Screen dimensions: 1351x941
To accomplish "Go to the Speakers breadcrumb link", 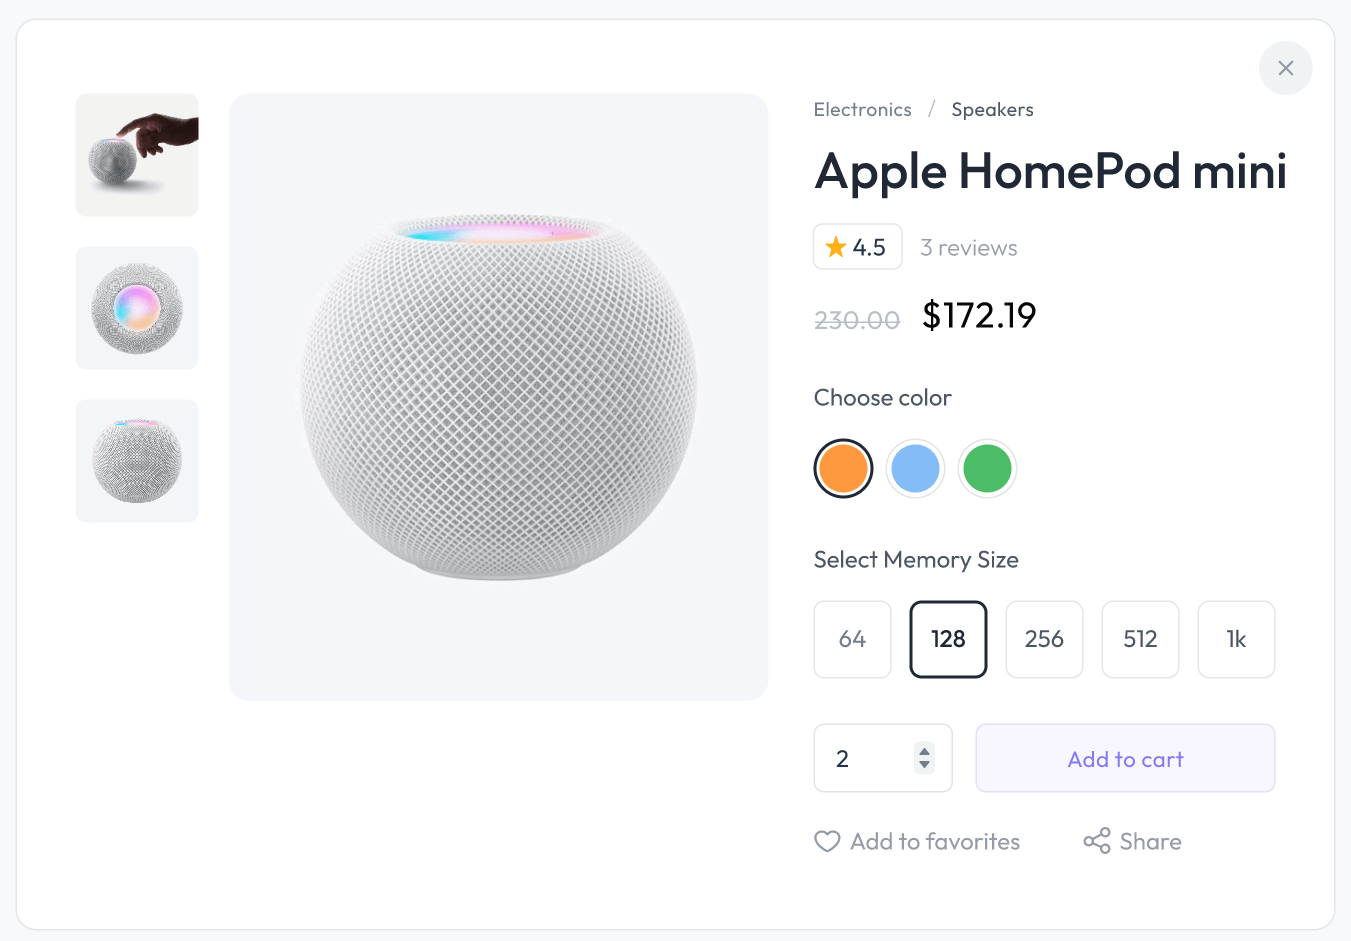I will pyautogui.click(x=992, y=110).
